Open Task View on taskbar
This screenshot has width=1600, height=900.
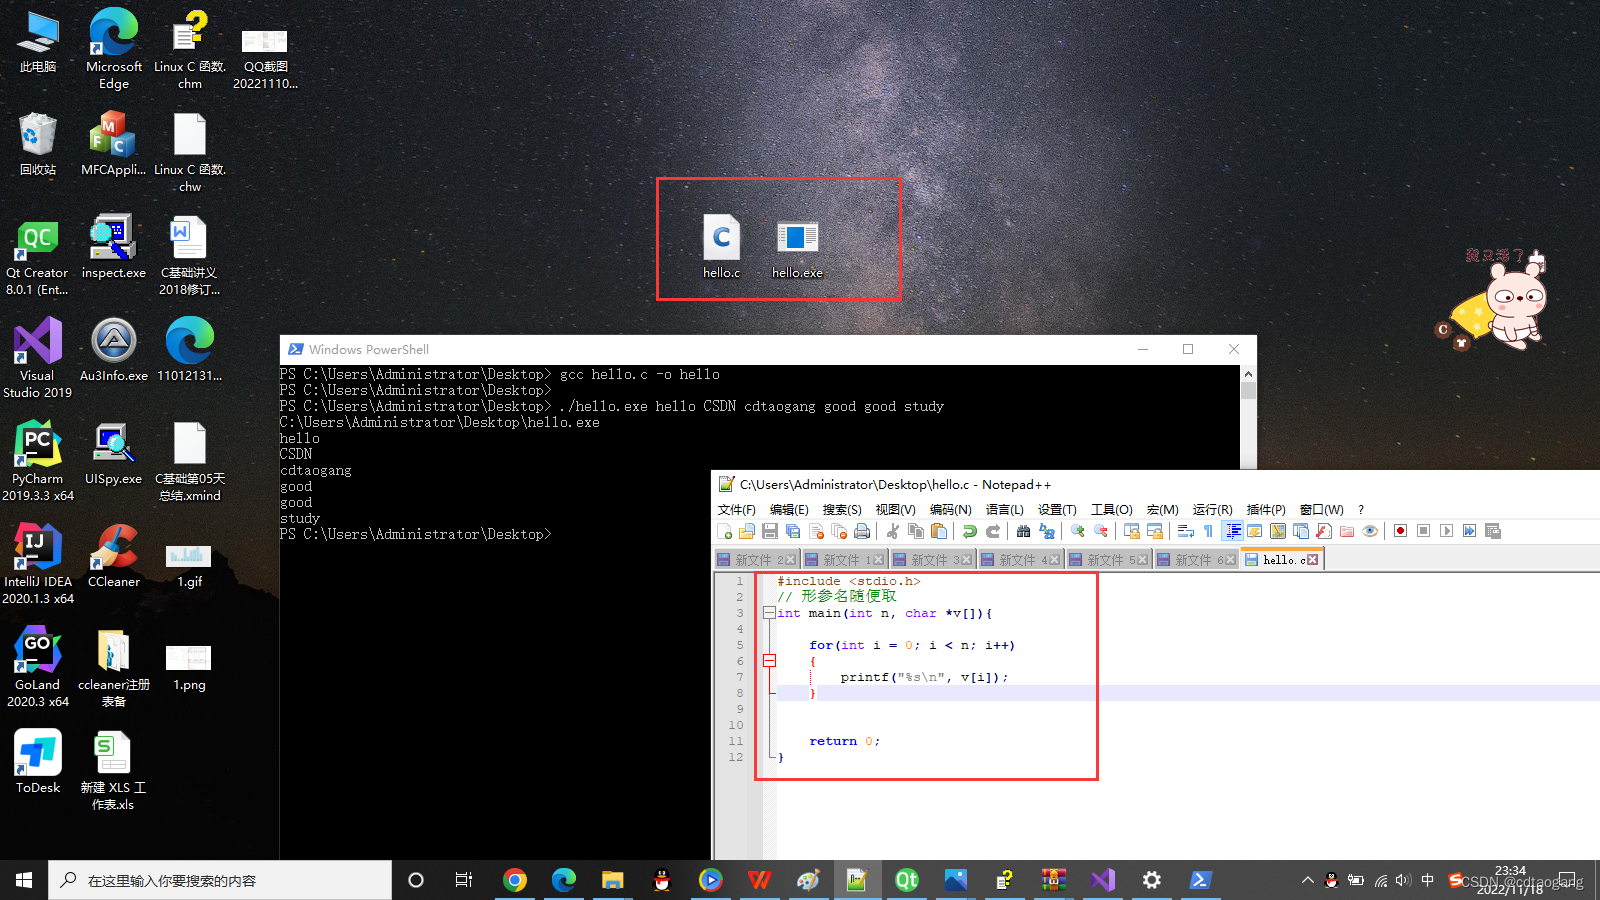(x=464, y=880)
